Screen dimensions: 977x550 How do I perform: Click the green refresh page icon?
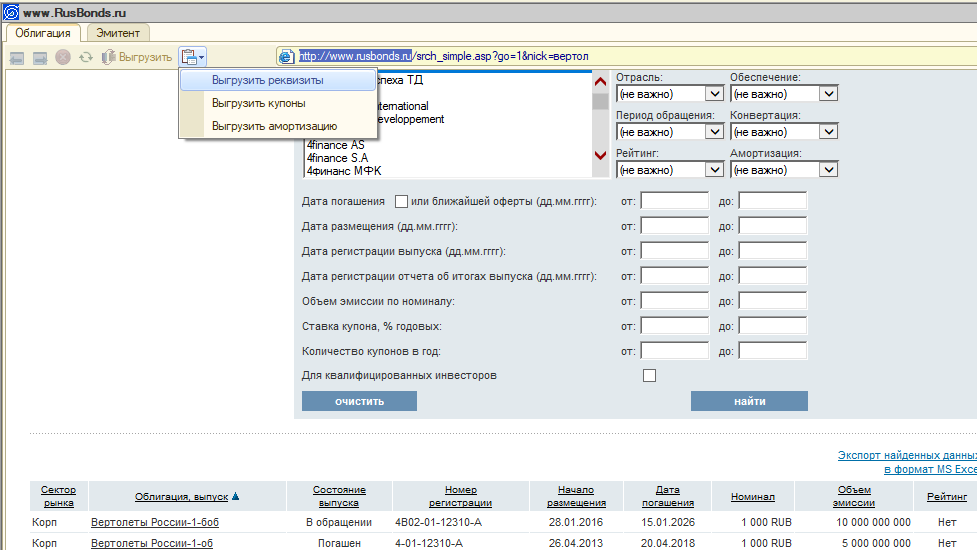point(86,57)
